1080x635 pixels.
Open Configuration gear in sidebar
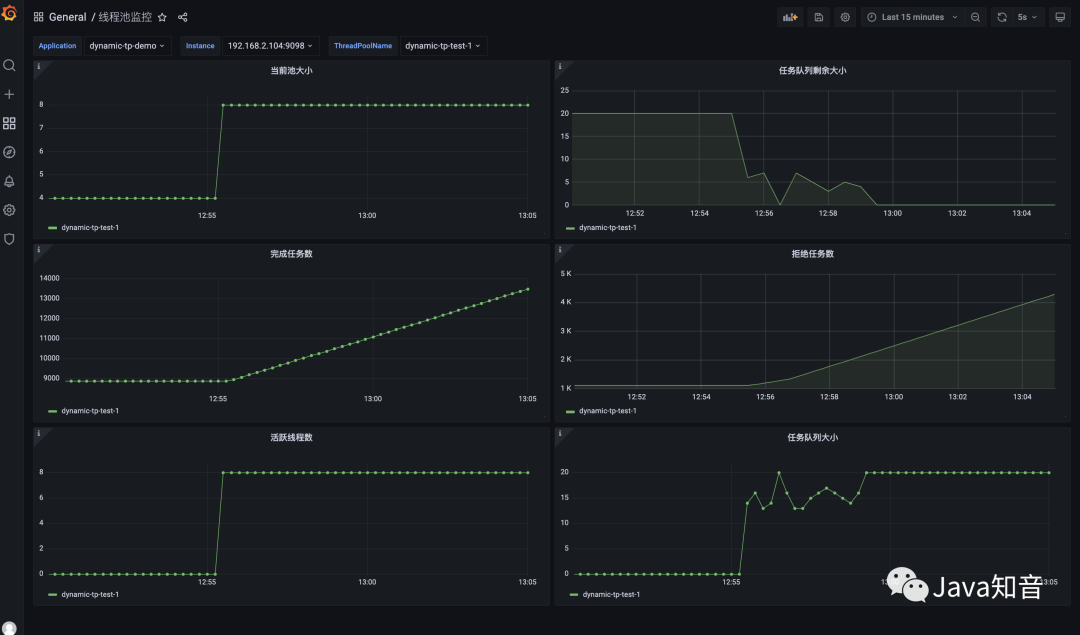(9, 210)
